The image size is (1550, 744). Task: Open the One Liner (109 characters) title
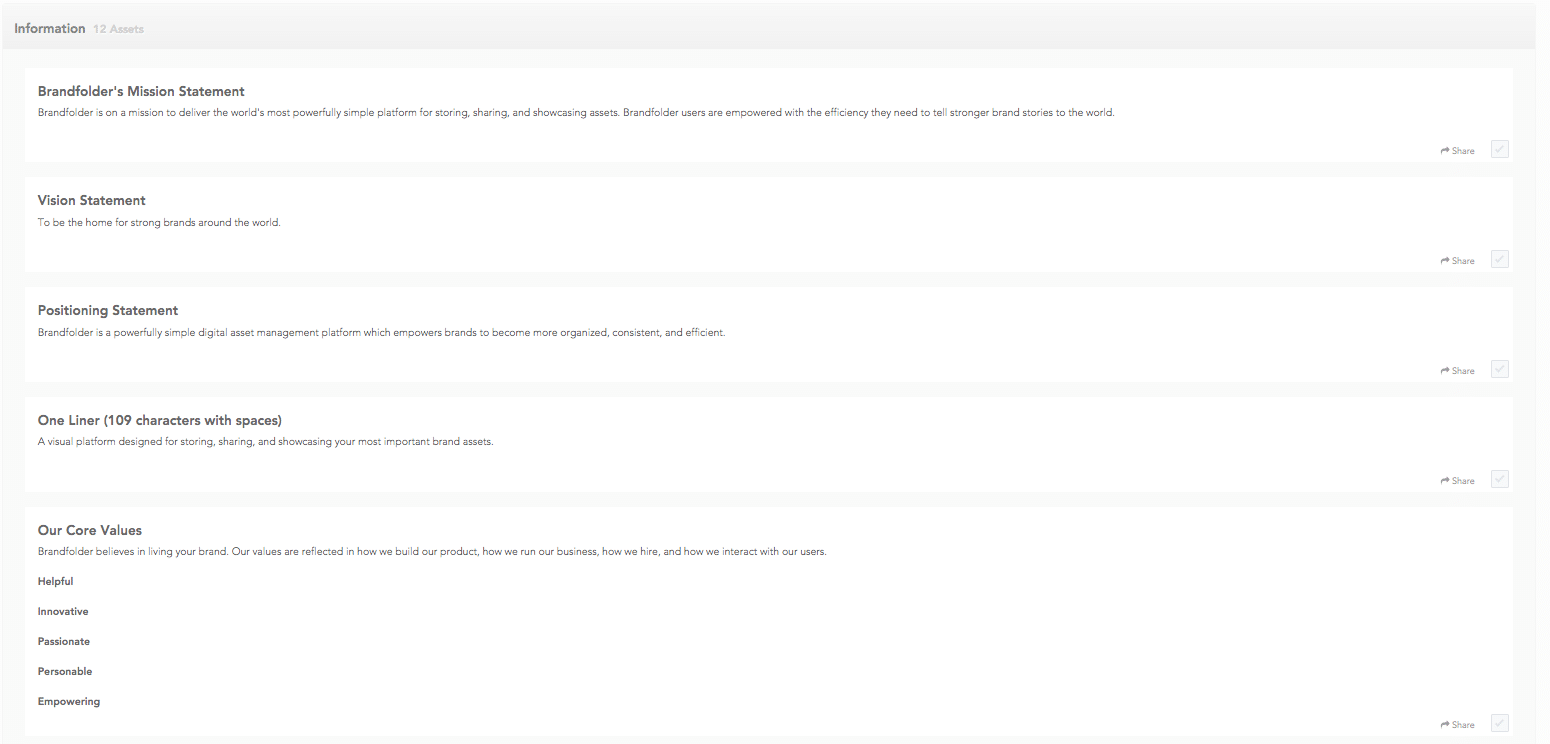160,420
